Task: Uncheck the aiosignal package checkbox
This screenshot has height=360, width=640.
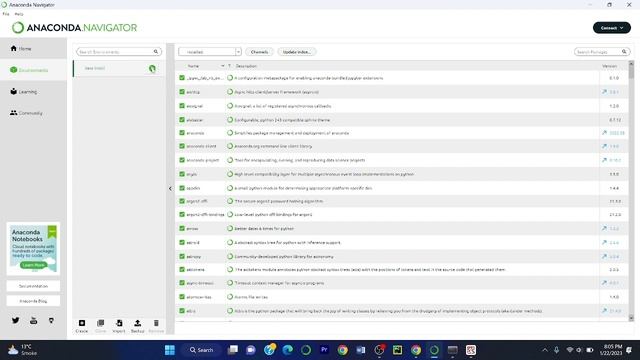Action: point(182,106)
